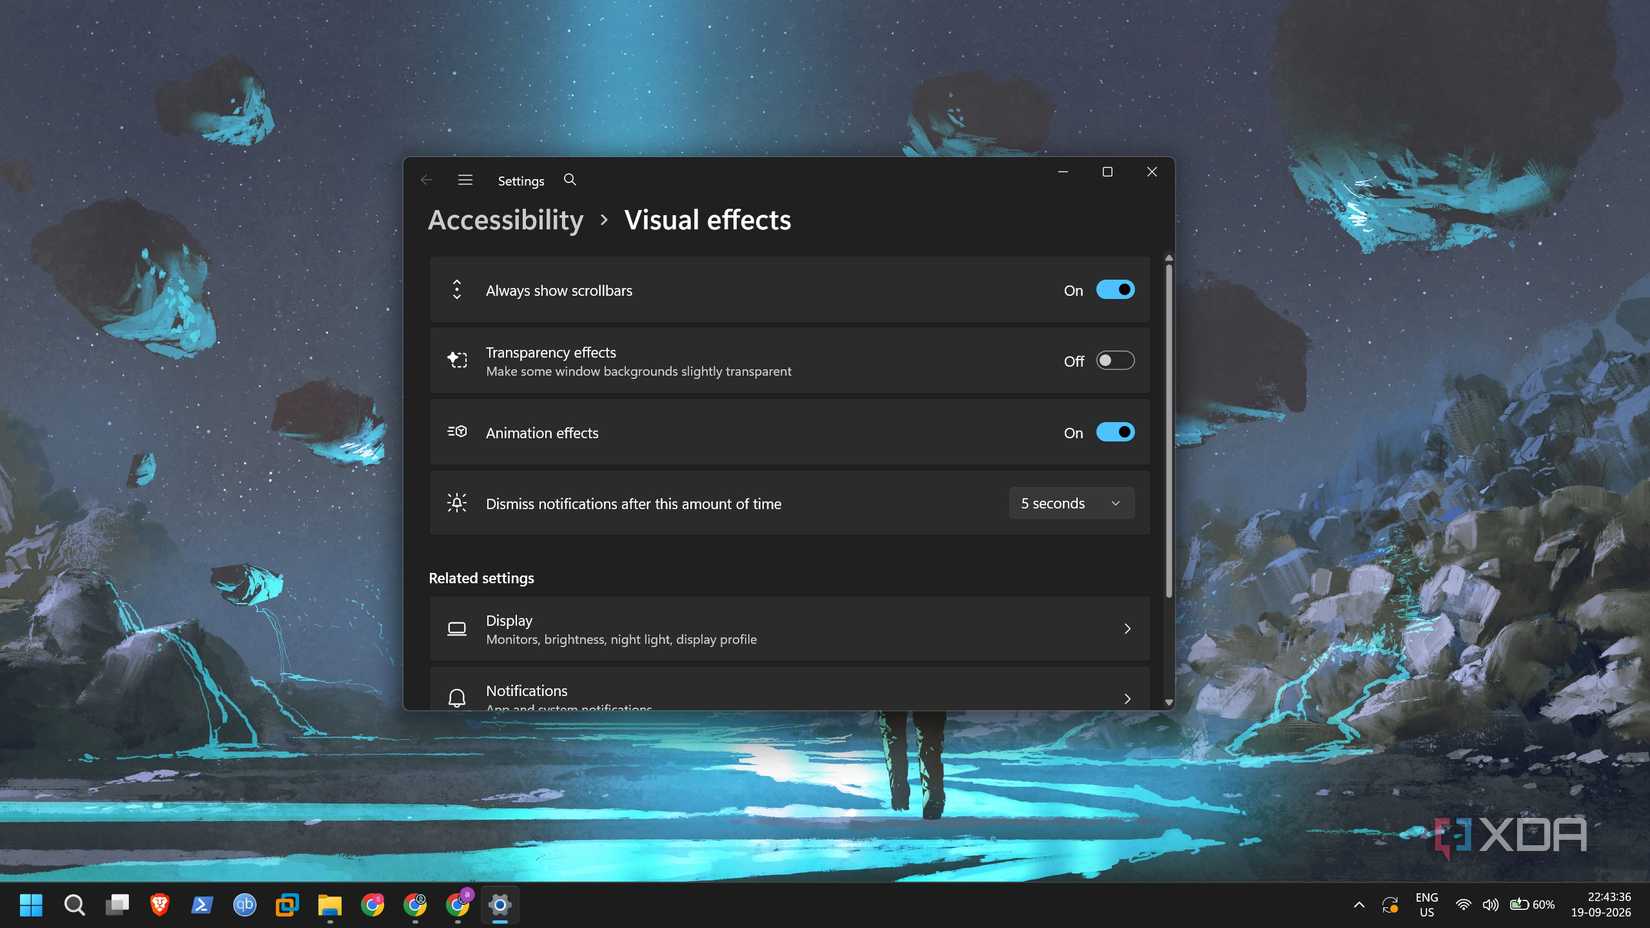Turn off Animation effects toggle
The height and width of the screenshot is (928, 1650).
[1115, 432]
